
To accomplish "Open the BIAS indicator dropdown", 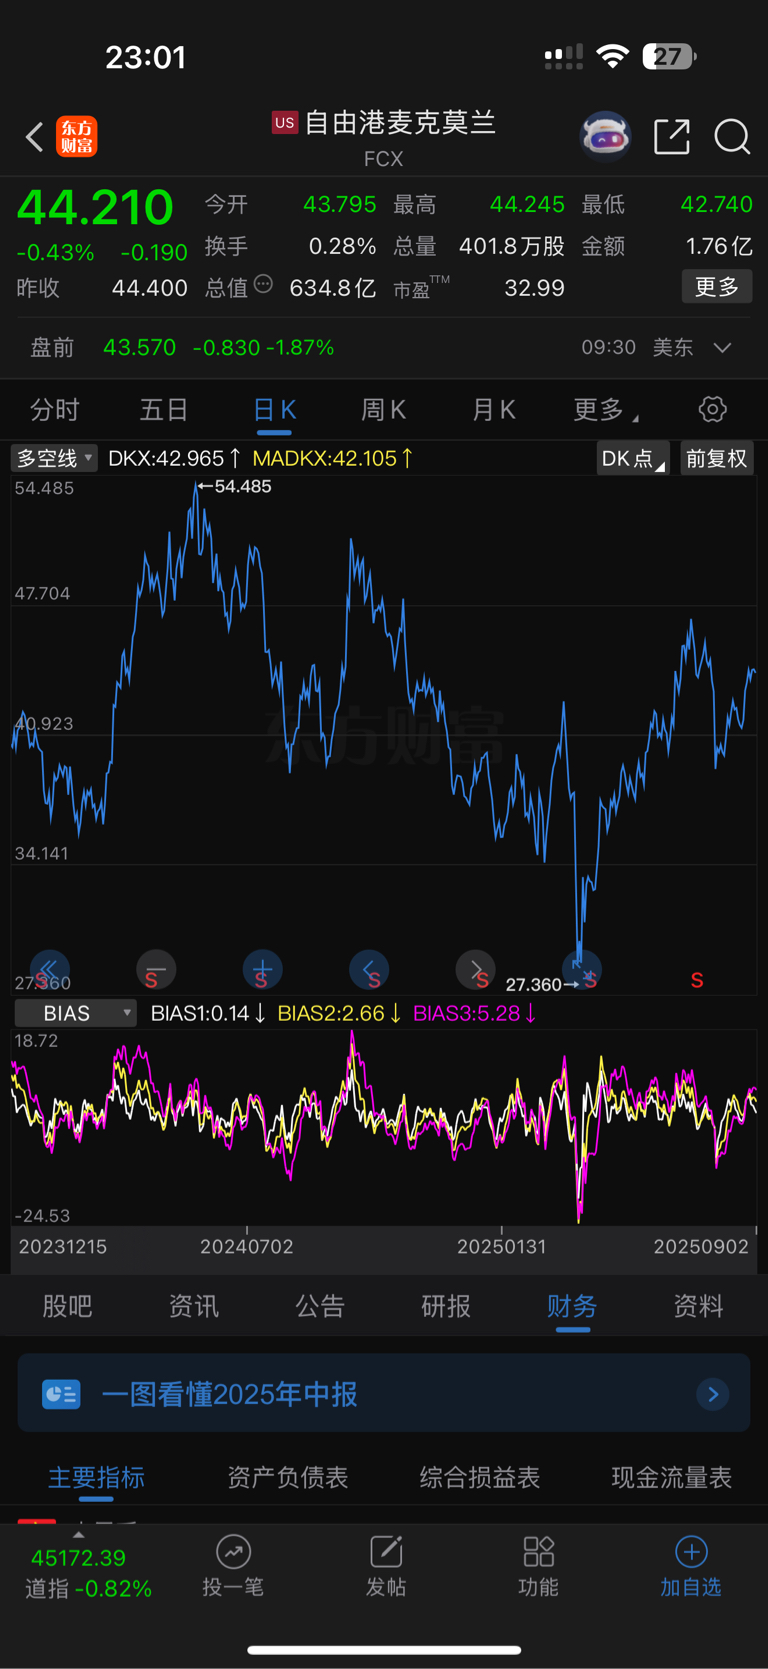I will (76, 1013).
